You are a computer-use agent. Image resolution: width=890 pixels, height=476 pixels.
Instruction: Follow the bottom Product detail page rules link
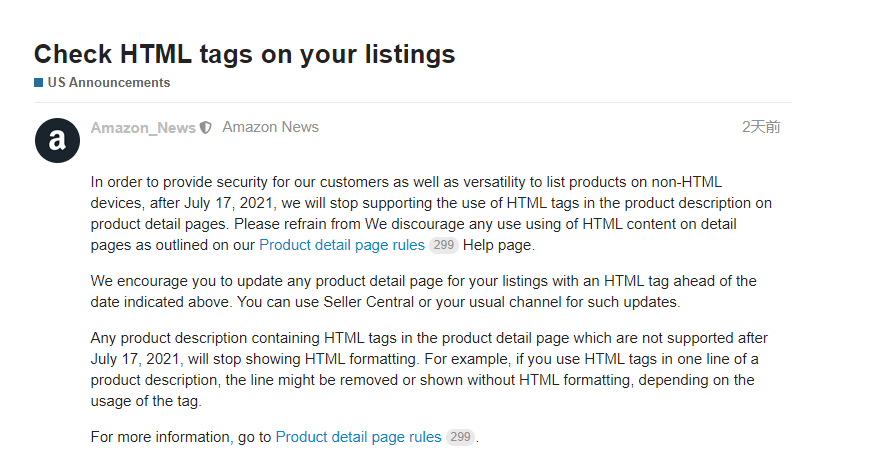358,437
